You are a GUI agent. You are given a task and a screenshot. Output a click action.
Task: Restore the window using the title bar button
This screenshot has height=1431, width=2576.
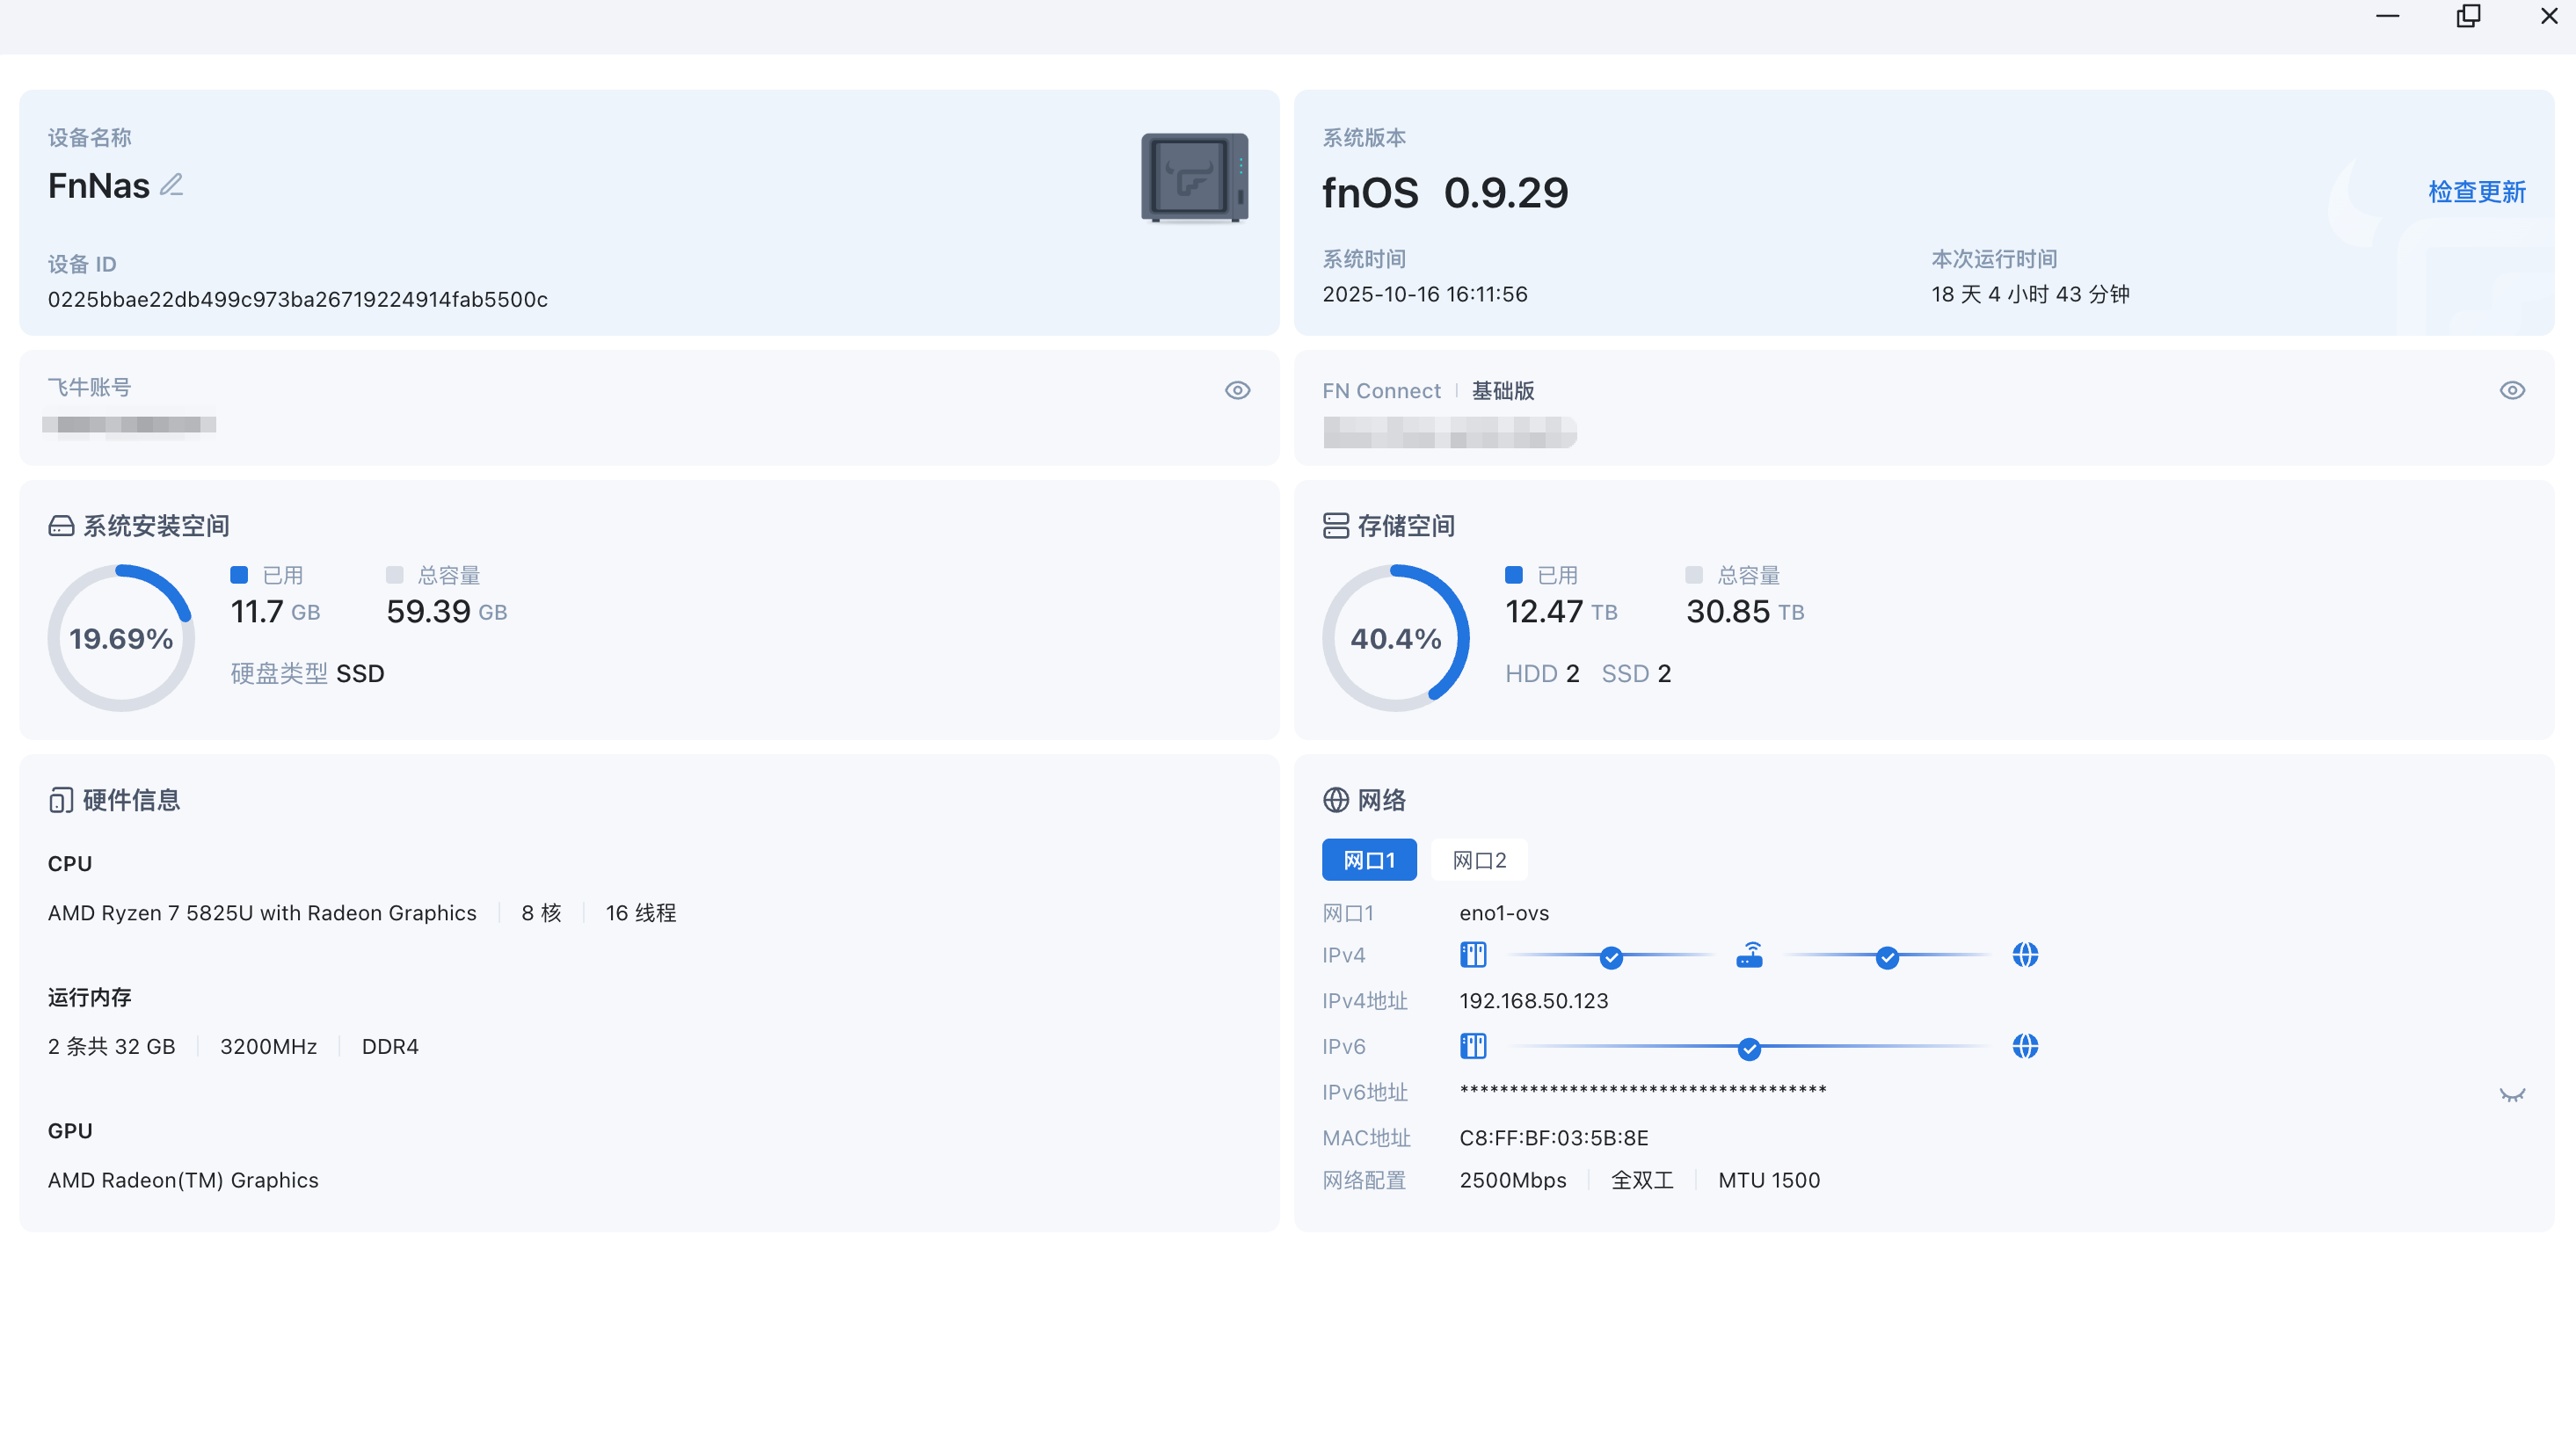(x=2468, y=16)
